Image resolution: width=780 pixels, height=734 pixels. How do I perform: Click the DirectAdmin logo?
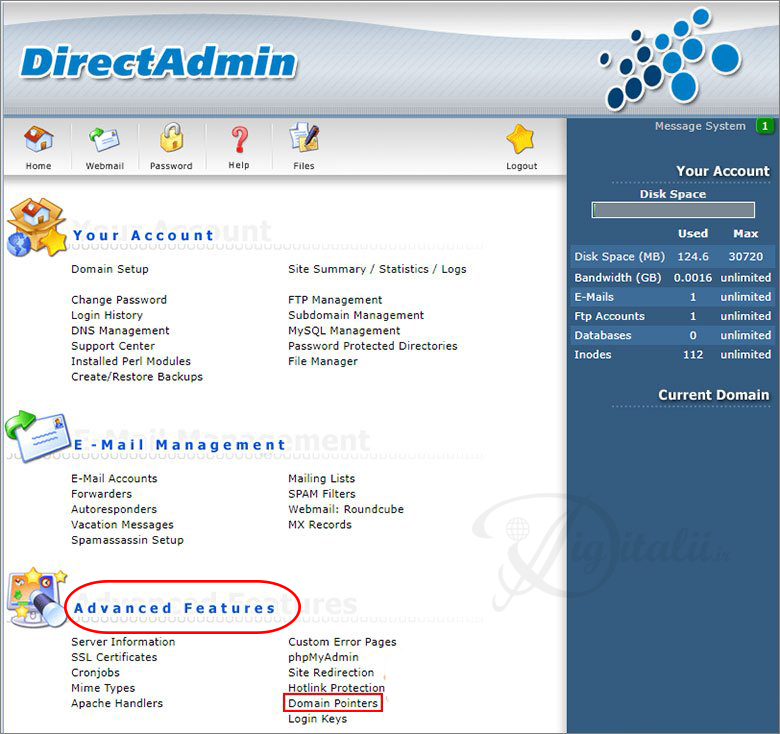coord(158,63)
